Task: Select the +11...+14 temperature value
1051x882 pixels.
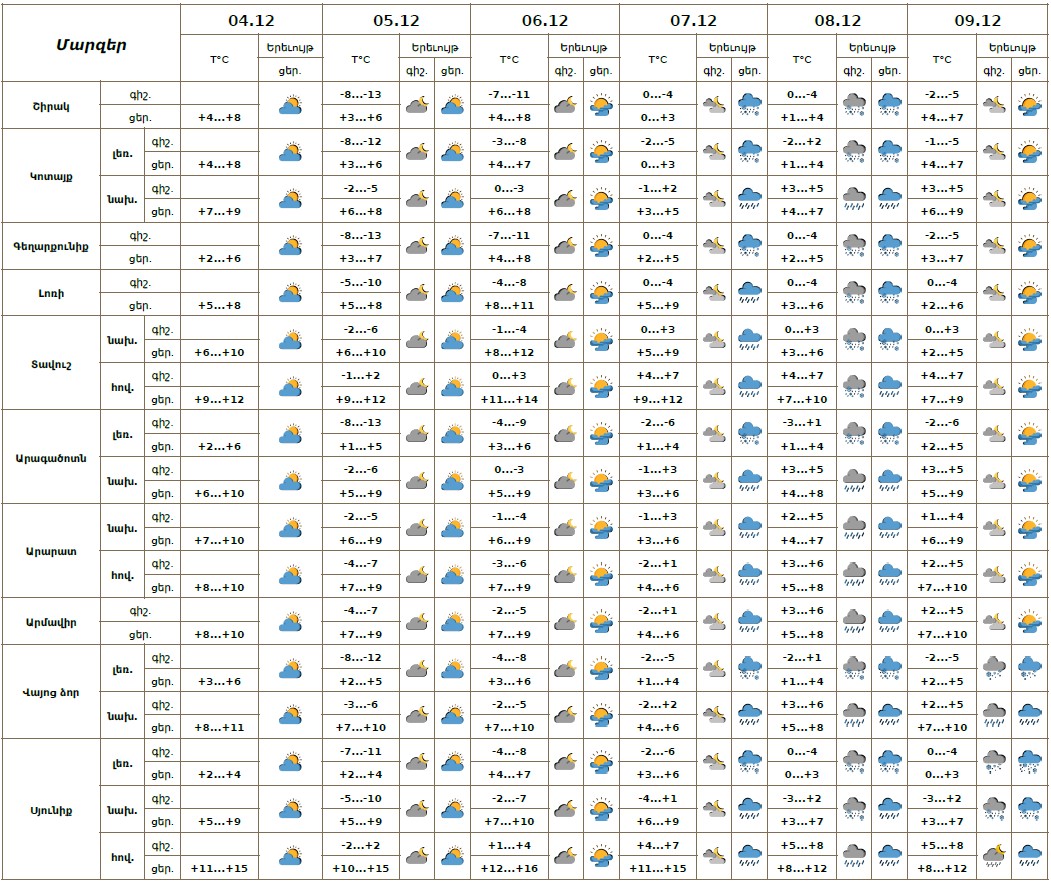Action: point(509,399)
